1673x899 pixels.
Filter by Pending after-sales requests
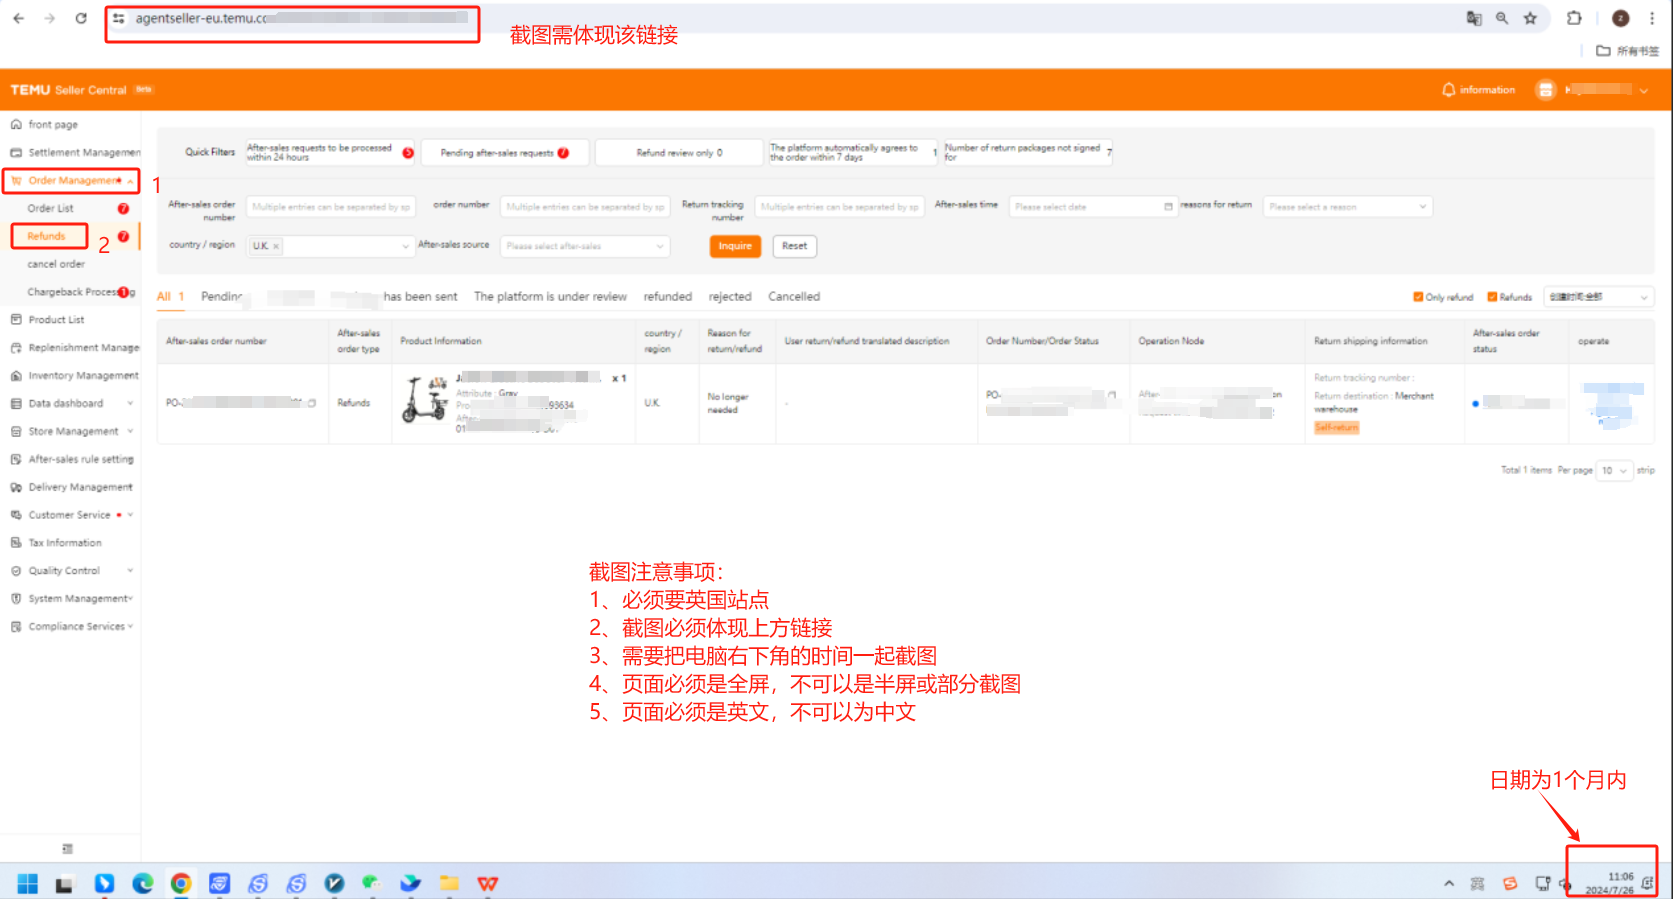tap(505, 153)
